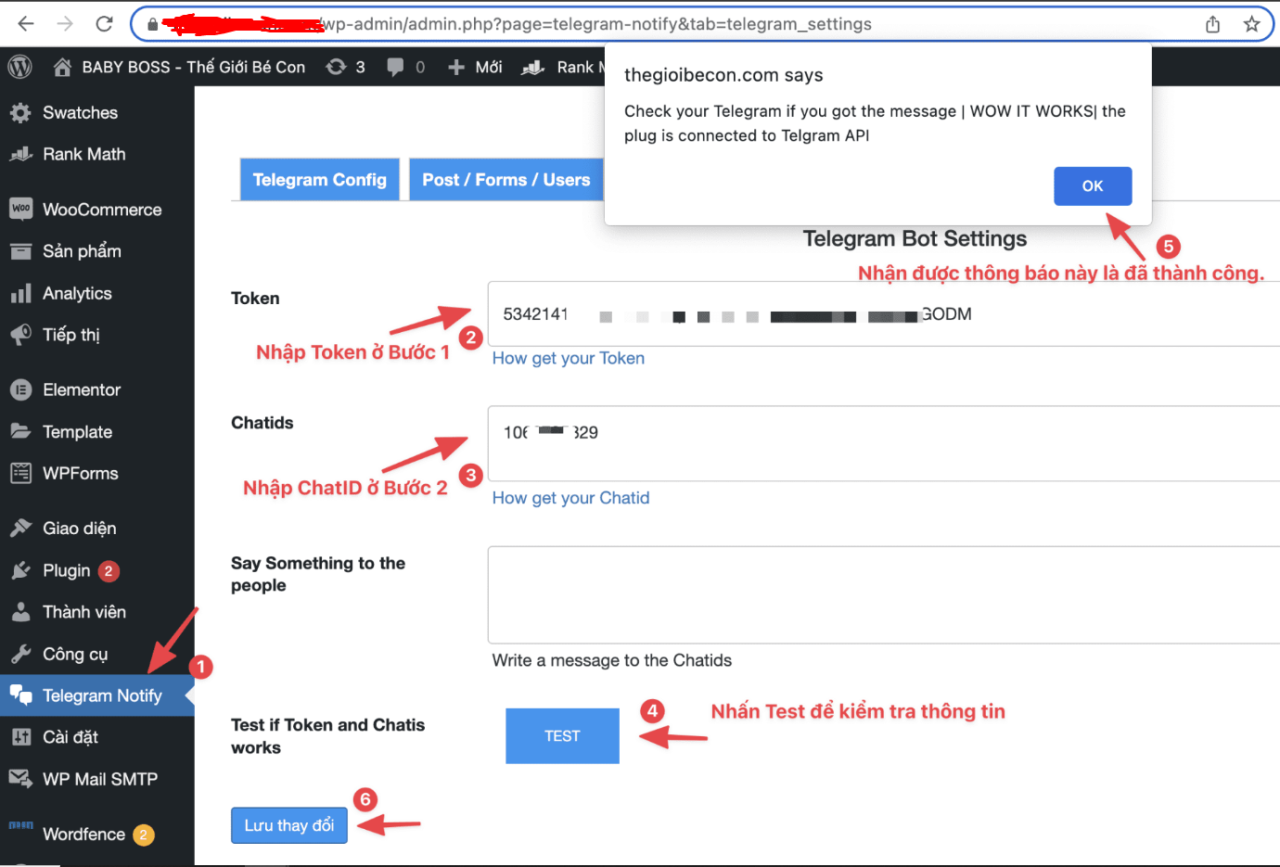Click the Template folder icon
Screen dimensions: 1280x867
[20, 432]
